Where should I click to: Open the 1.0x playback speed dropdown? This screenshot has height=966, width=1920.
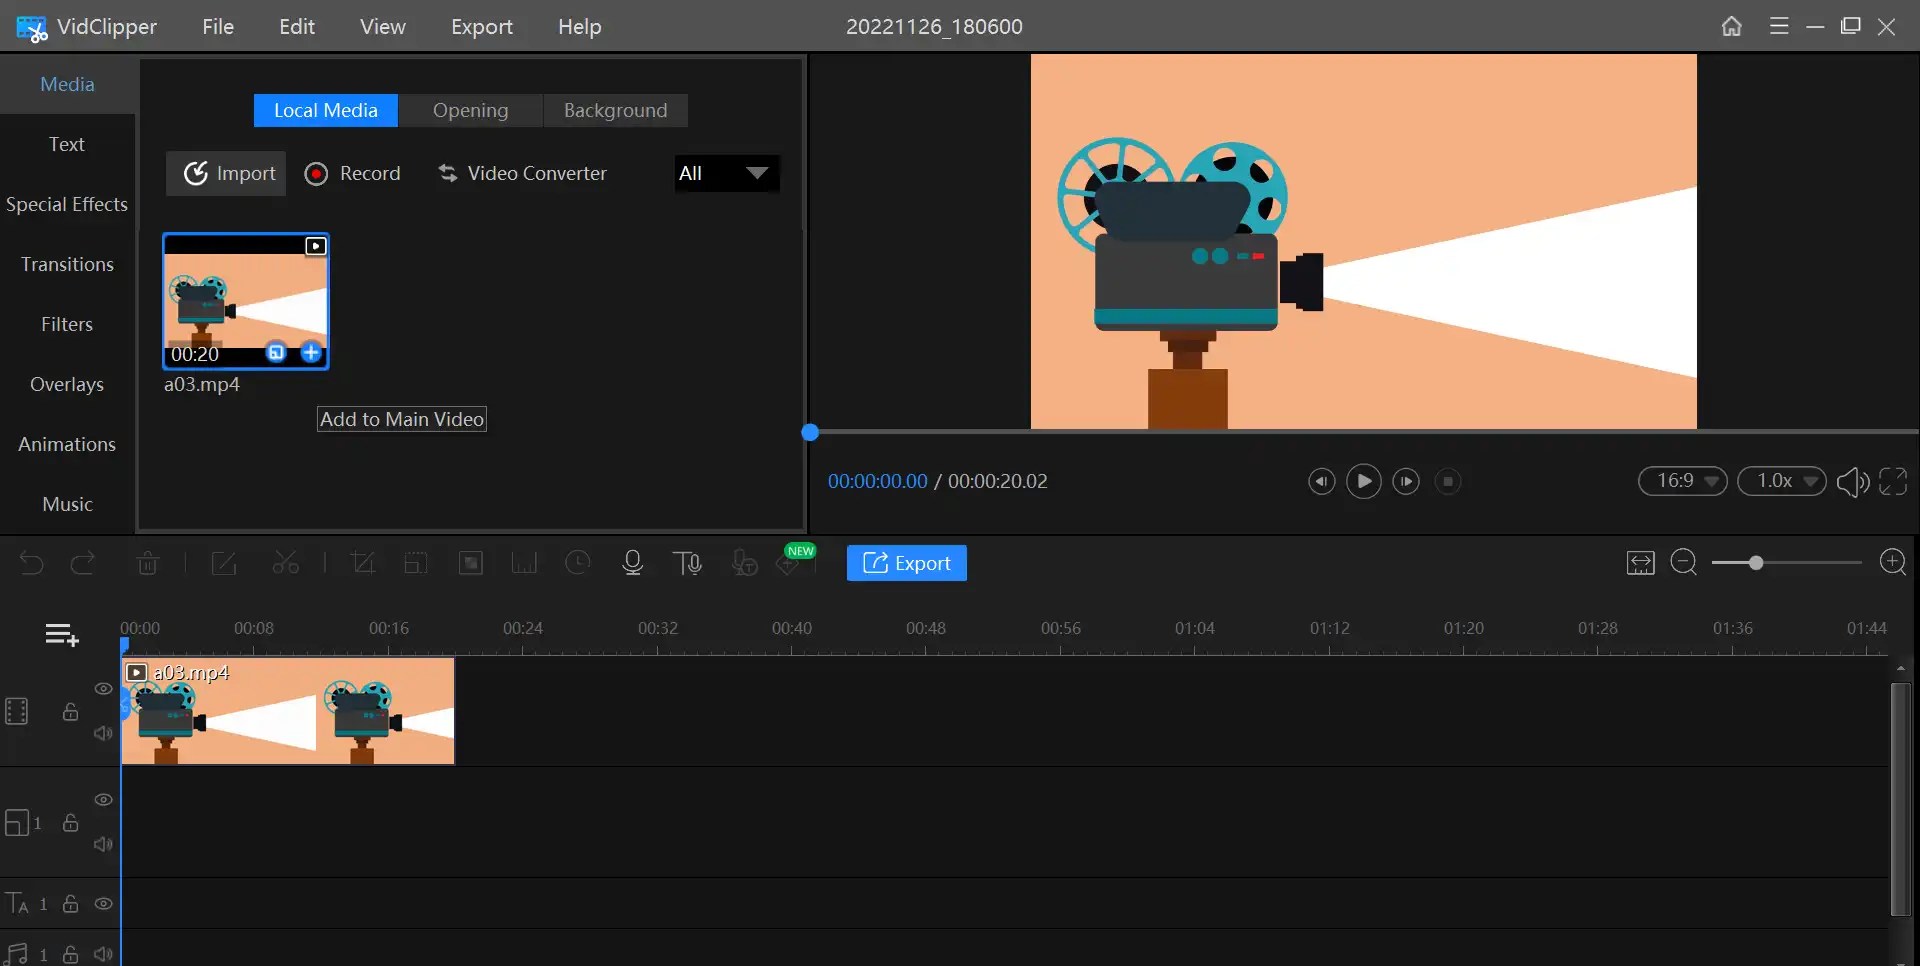[x=1781, y=481]
